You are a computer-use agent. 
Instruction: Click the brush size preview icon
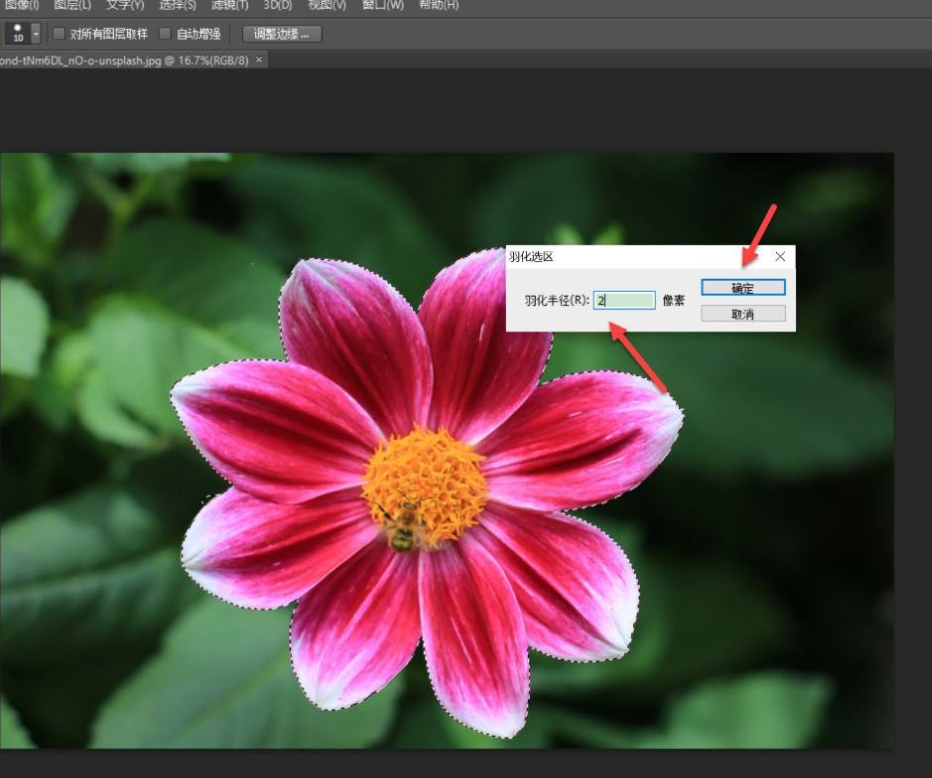(x=18, y=34)
